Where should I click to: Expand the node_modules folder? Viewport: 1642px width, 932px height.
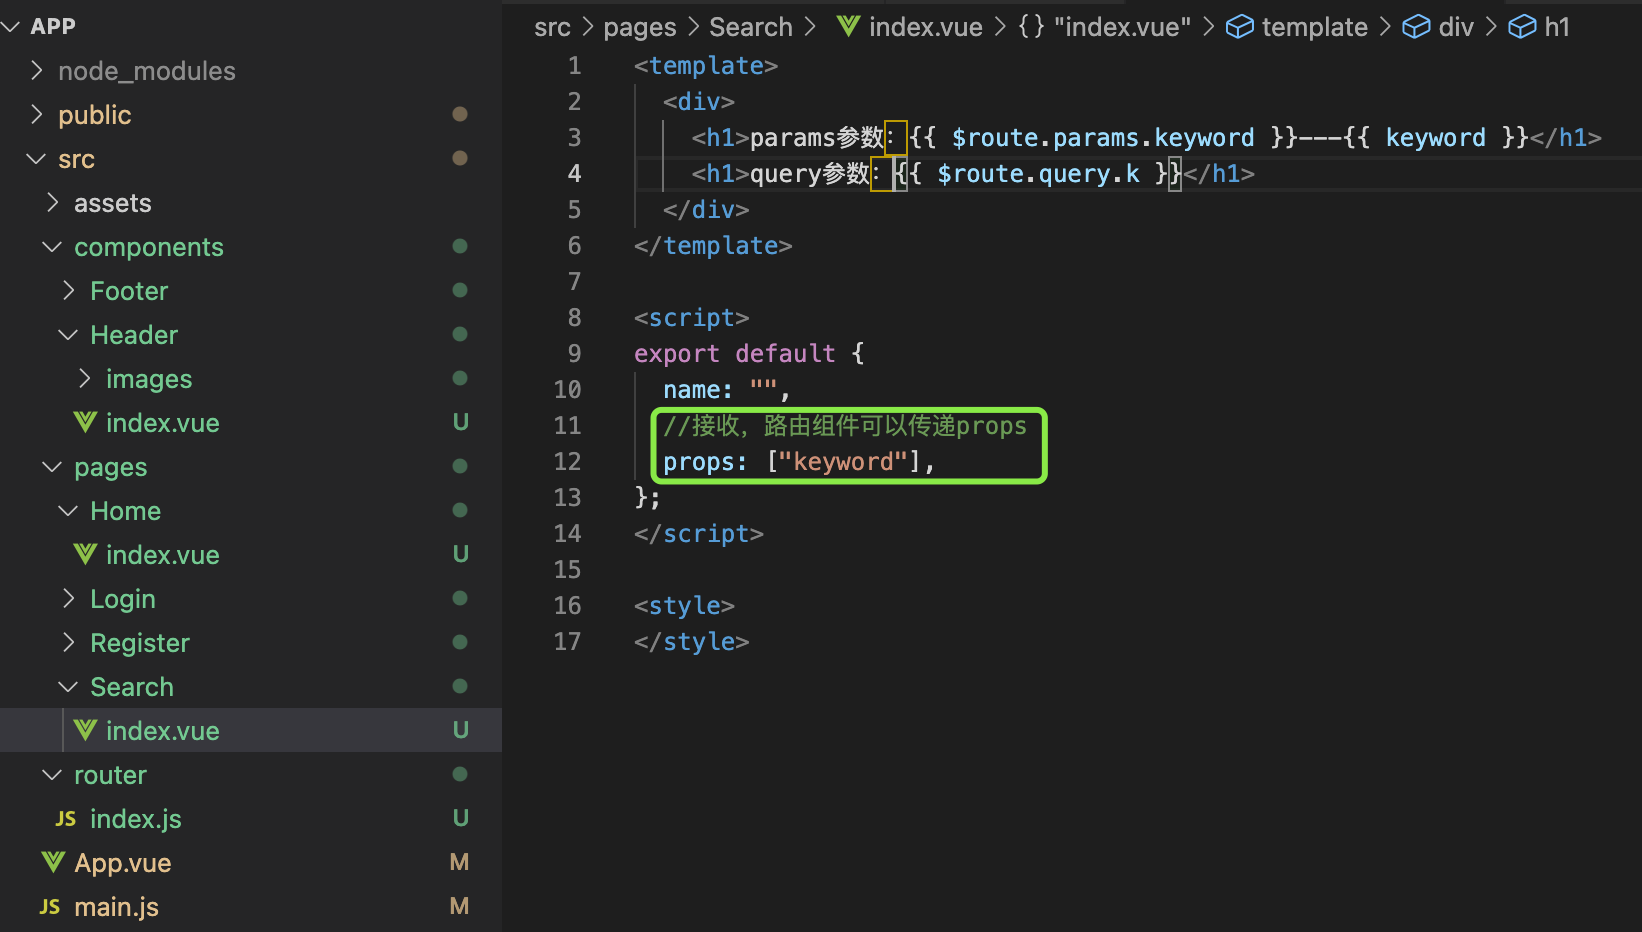(37, 71)
